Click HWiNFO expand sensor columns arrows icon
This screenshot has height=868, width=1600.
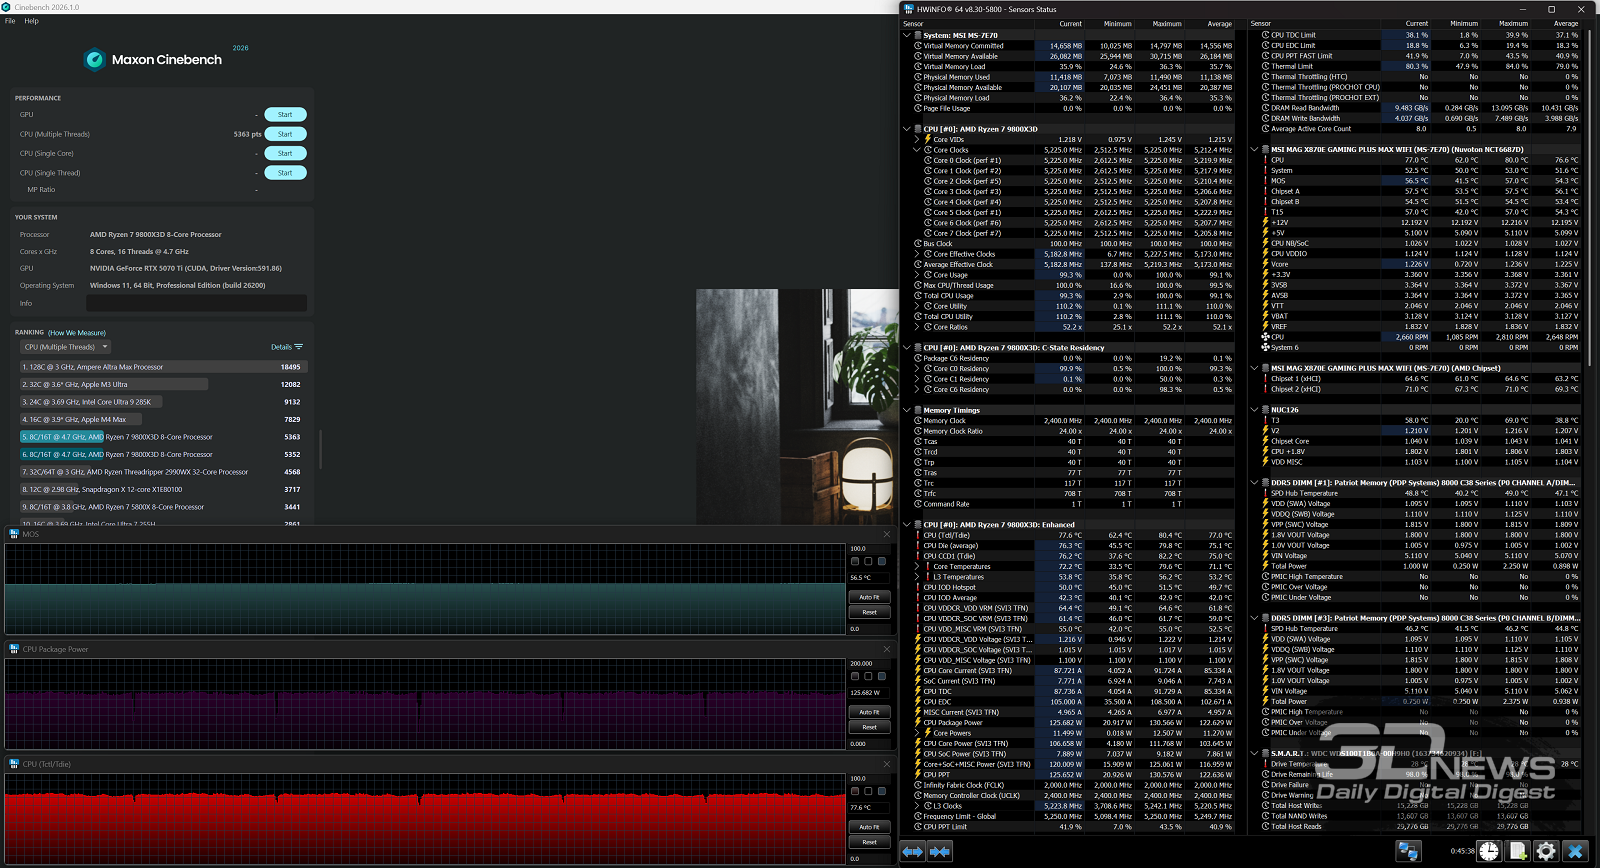913,851
